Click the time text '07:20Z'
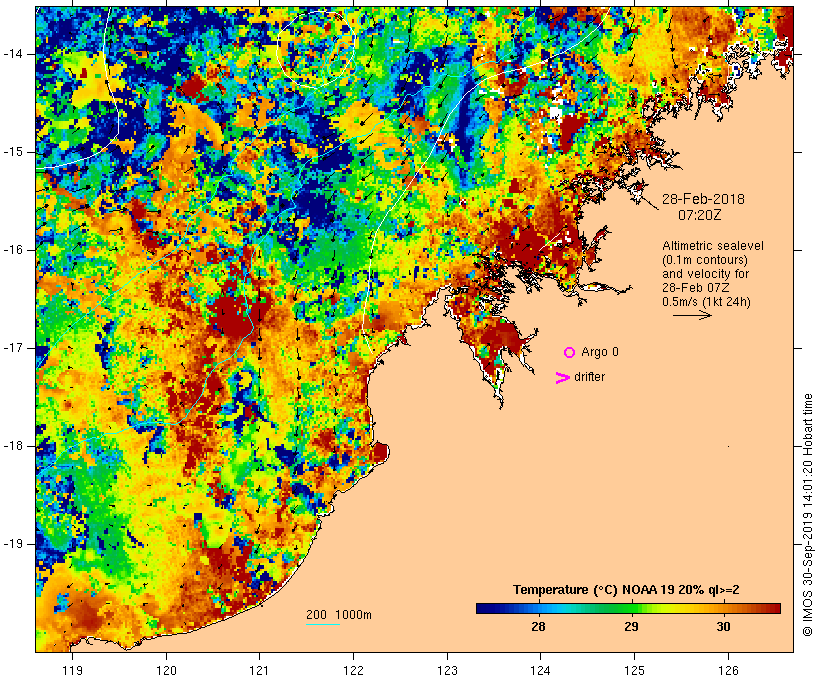820x680 pixels. (699, 215)
